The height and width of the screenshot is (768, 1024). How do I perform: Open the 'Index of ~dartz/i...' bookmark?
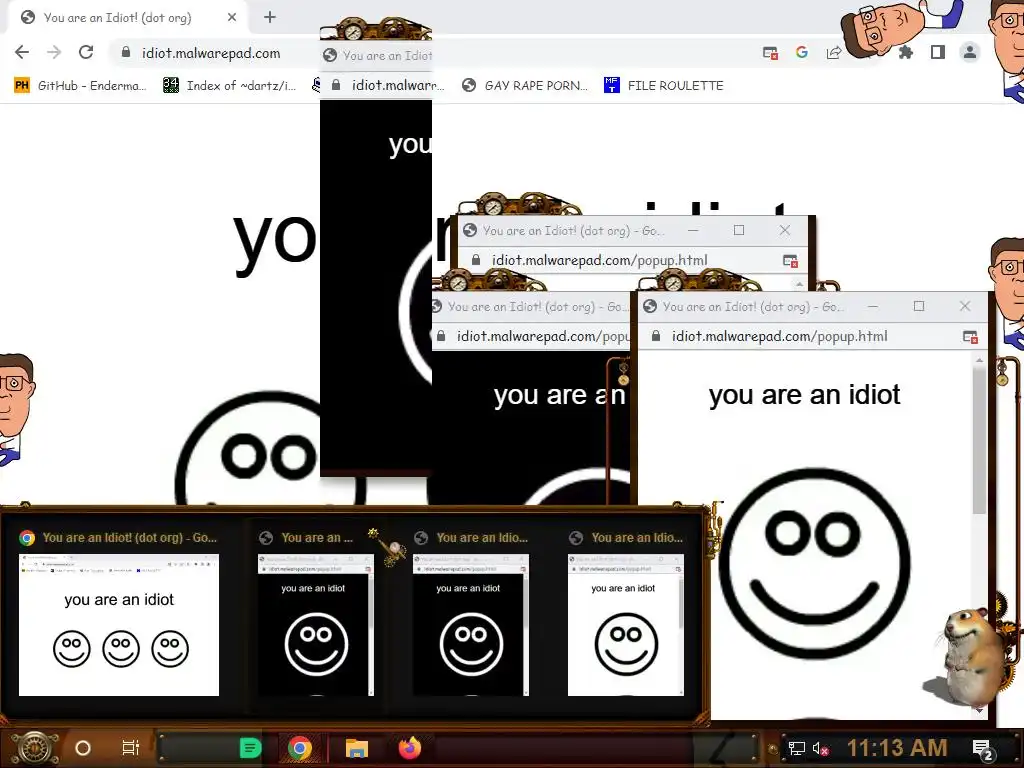point(230,86)
